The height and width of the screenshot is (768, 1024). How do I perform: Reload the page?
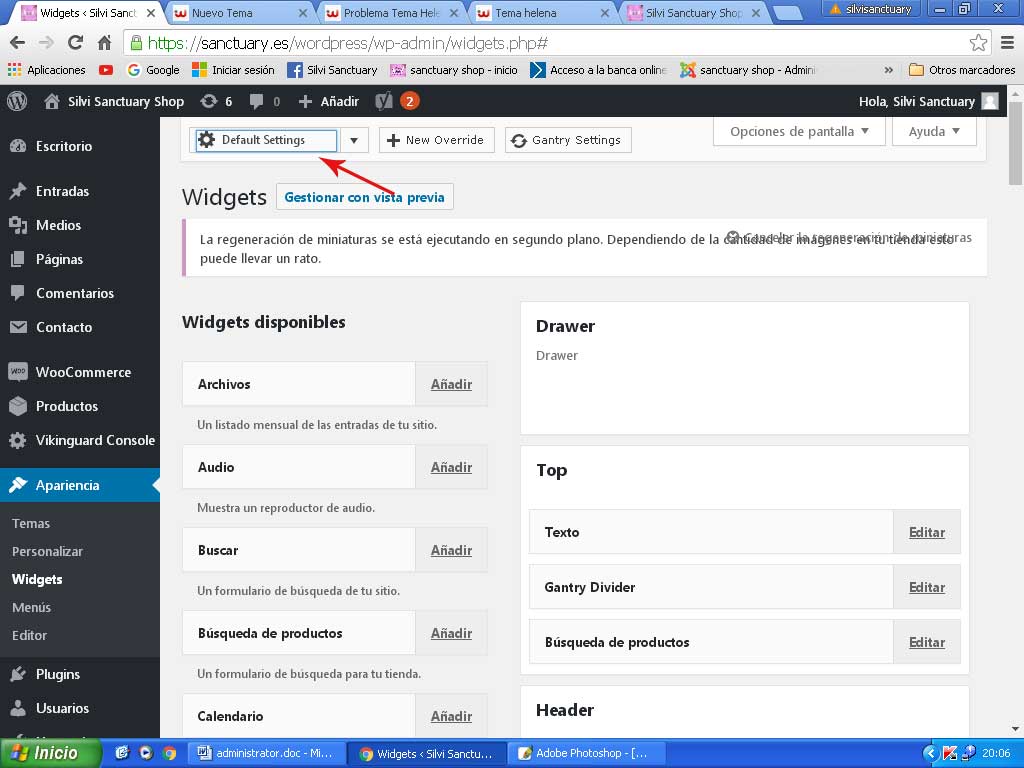point(75,43)
